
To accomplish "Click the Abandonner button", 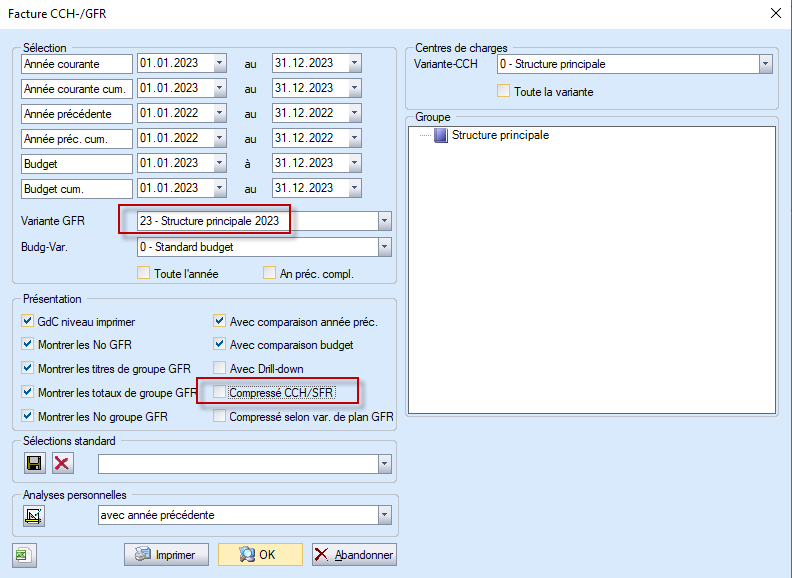I will (x=353, y=554).
